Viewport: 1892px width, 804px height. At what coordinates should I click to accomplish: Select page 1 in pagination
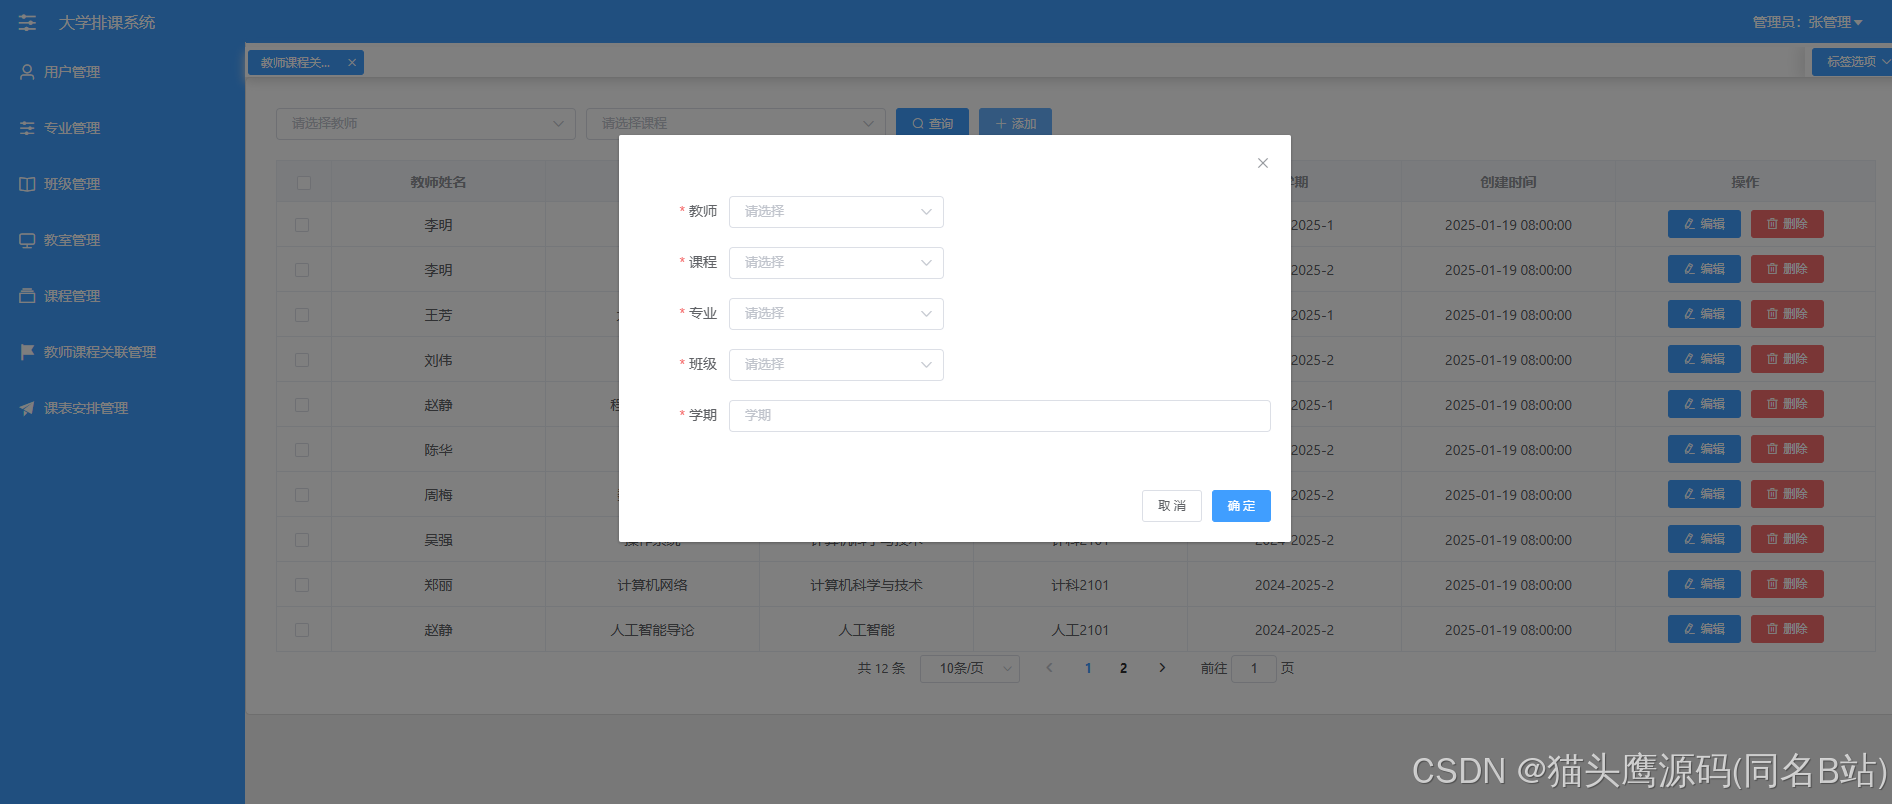(1088, 668)
